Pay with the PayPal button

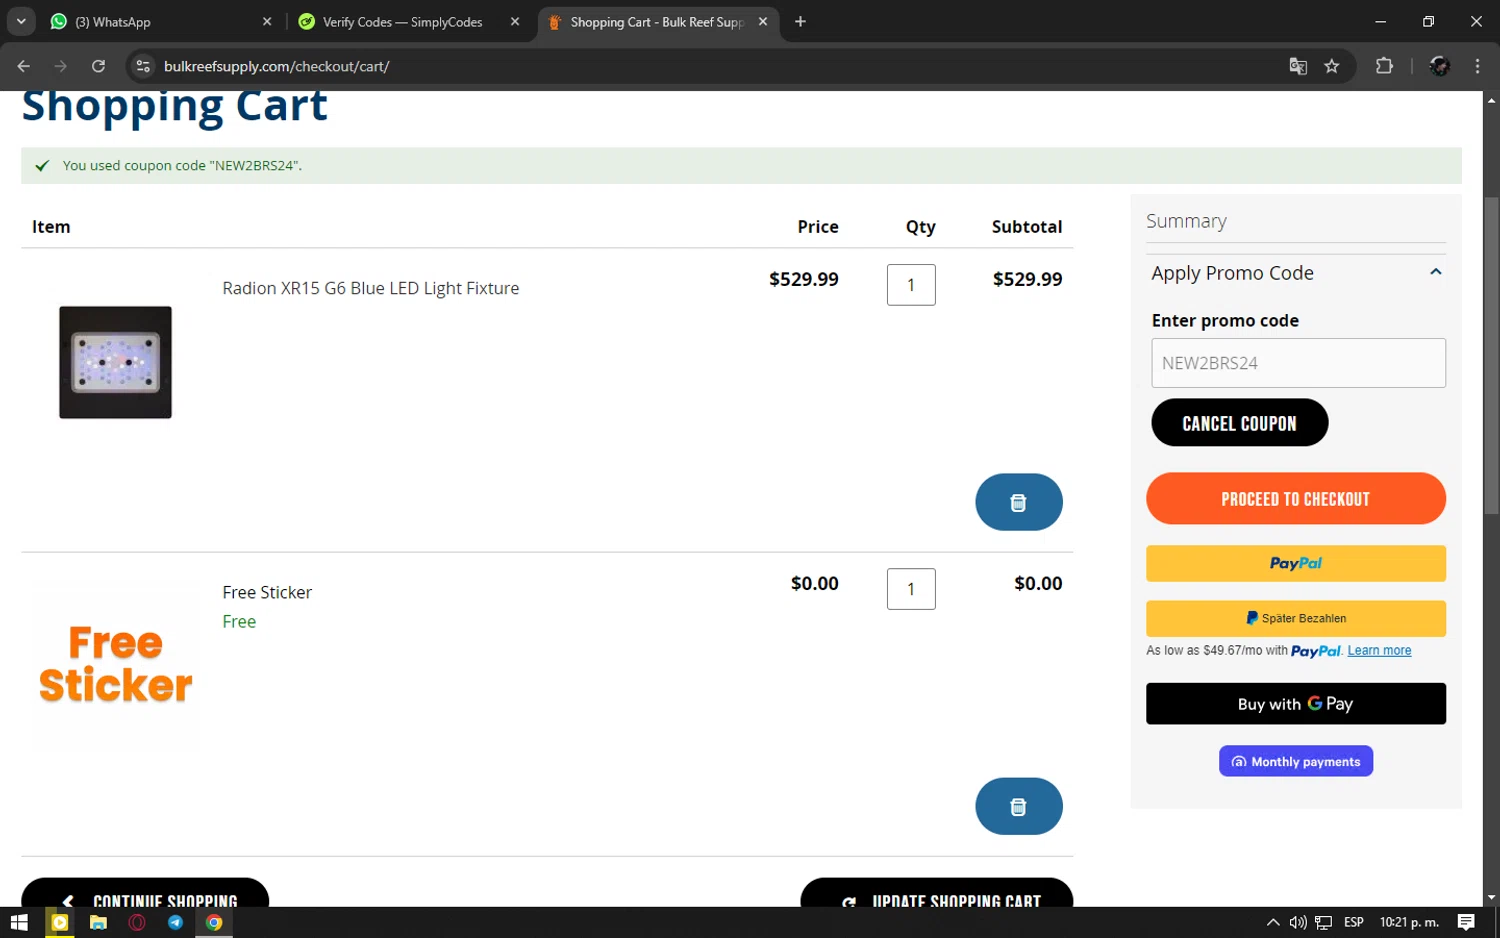coord(1295,563)
